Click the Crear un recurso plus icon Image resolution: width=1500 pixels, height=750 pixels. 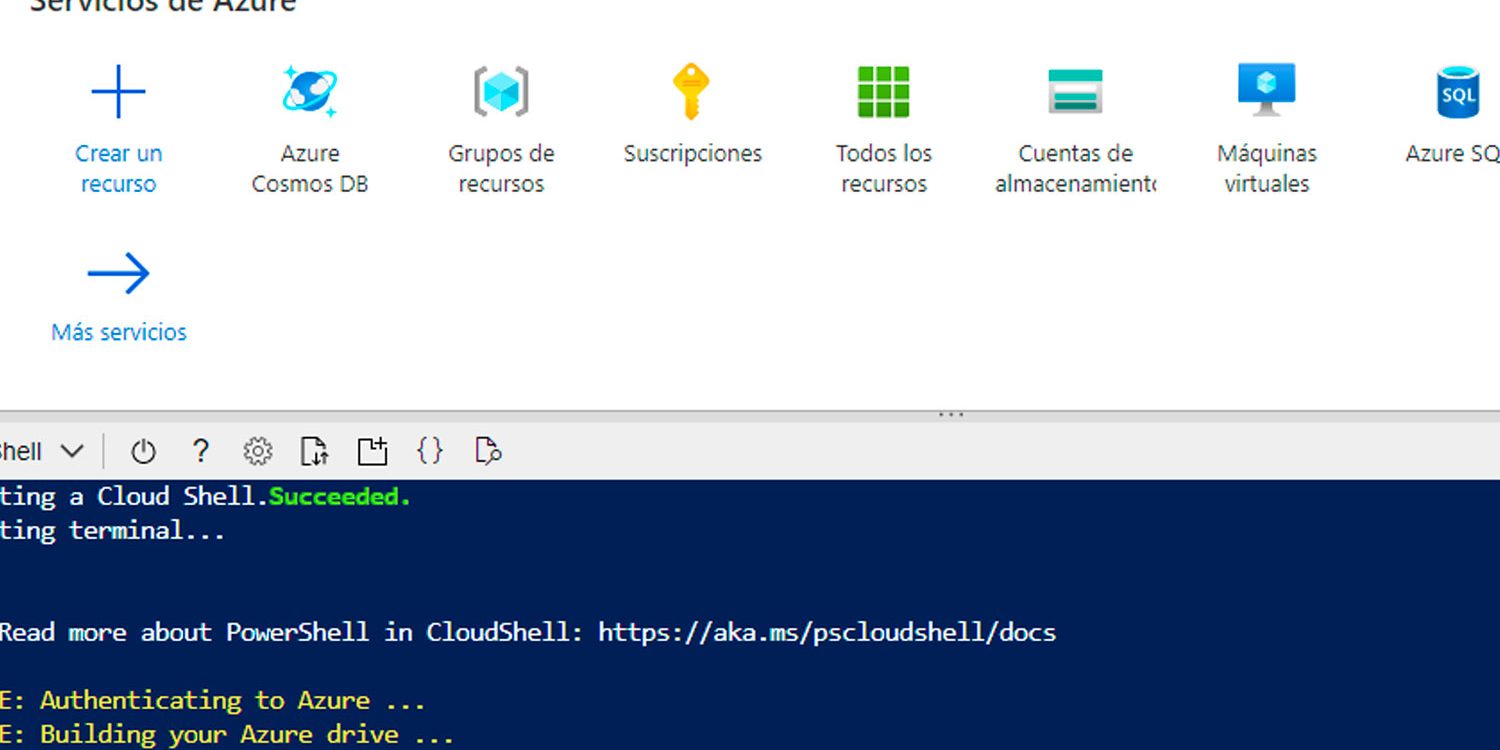point(118,90)
